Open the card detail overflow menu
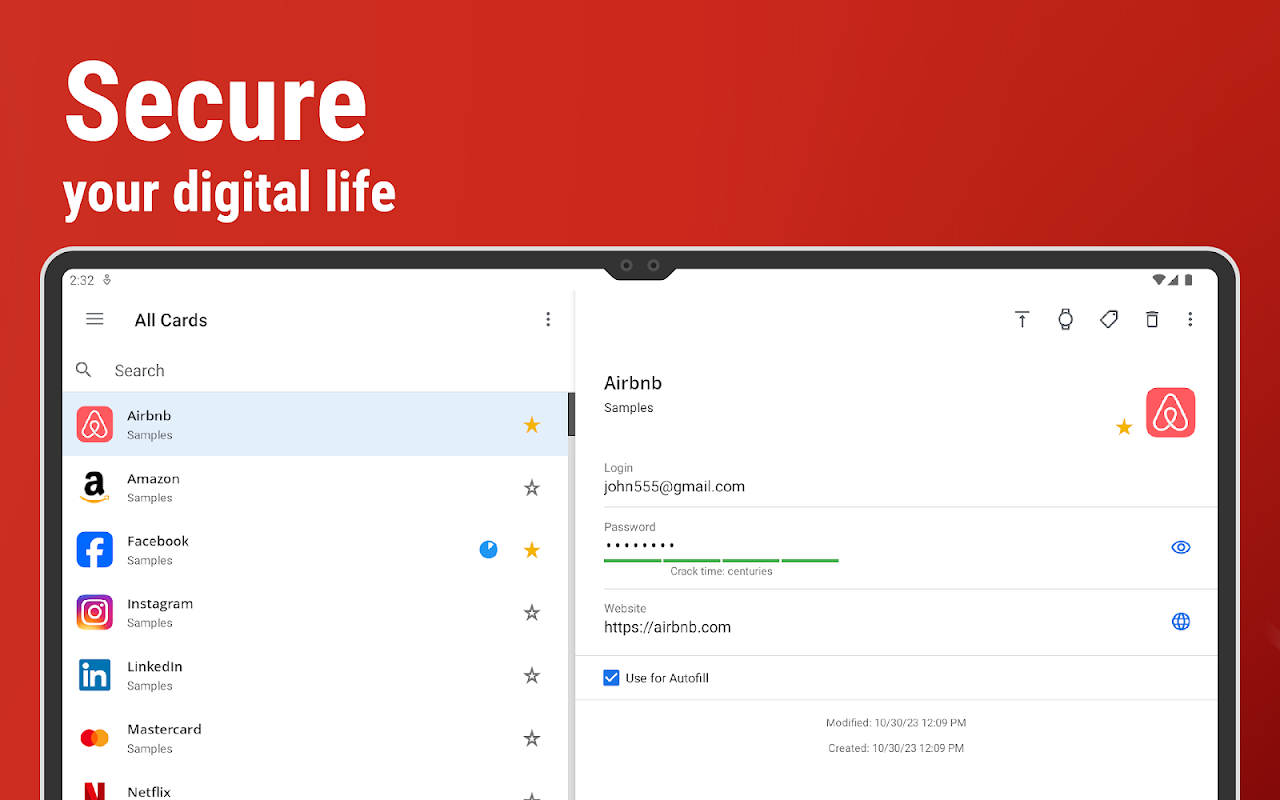Screen dimensions: 1280x800 pos(1190,319)
